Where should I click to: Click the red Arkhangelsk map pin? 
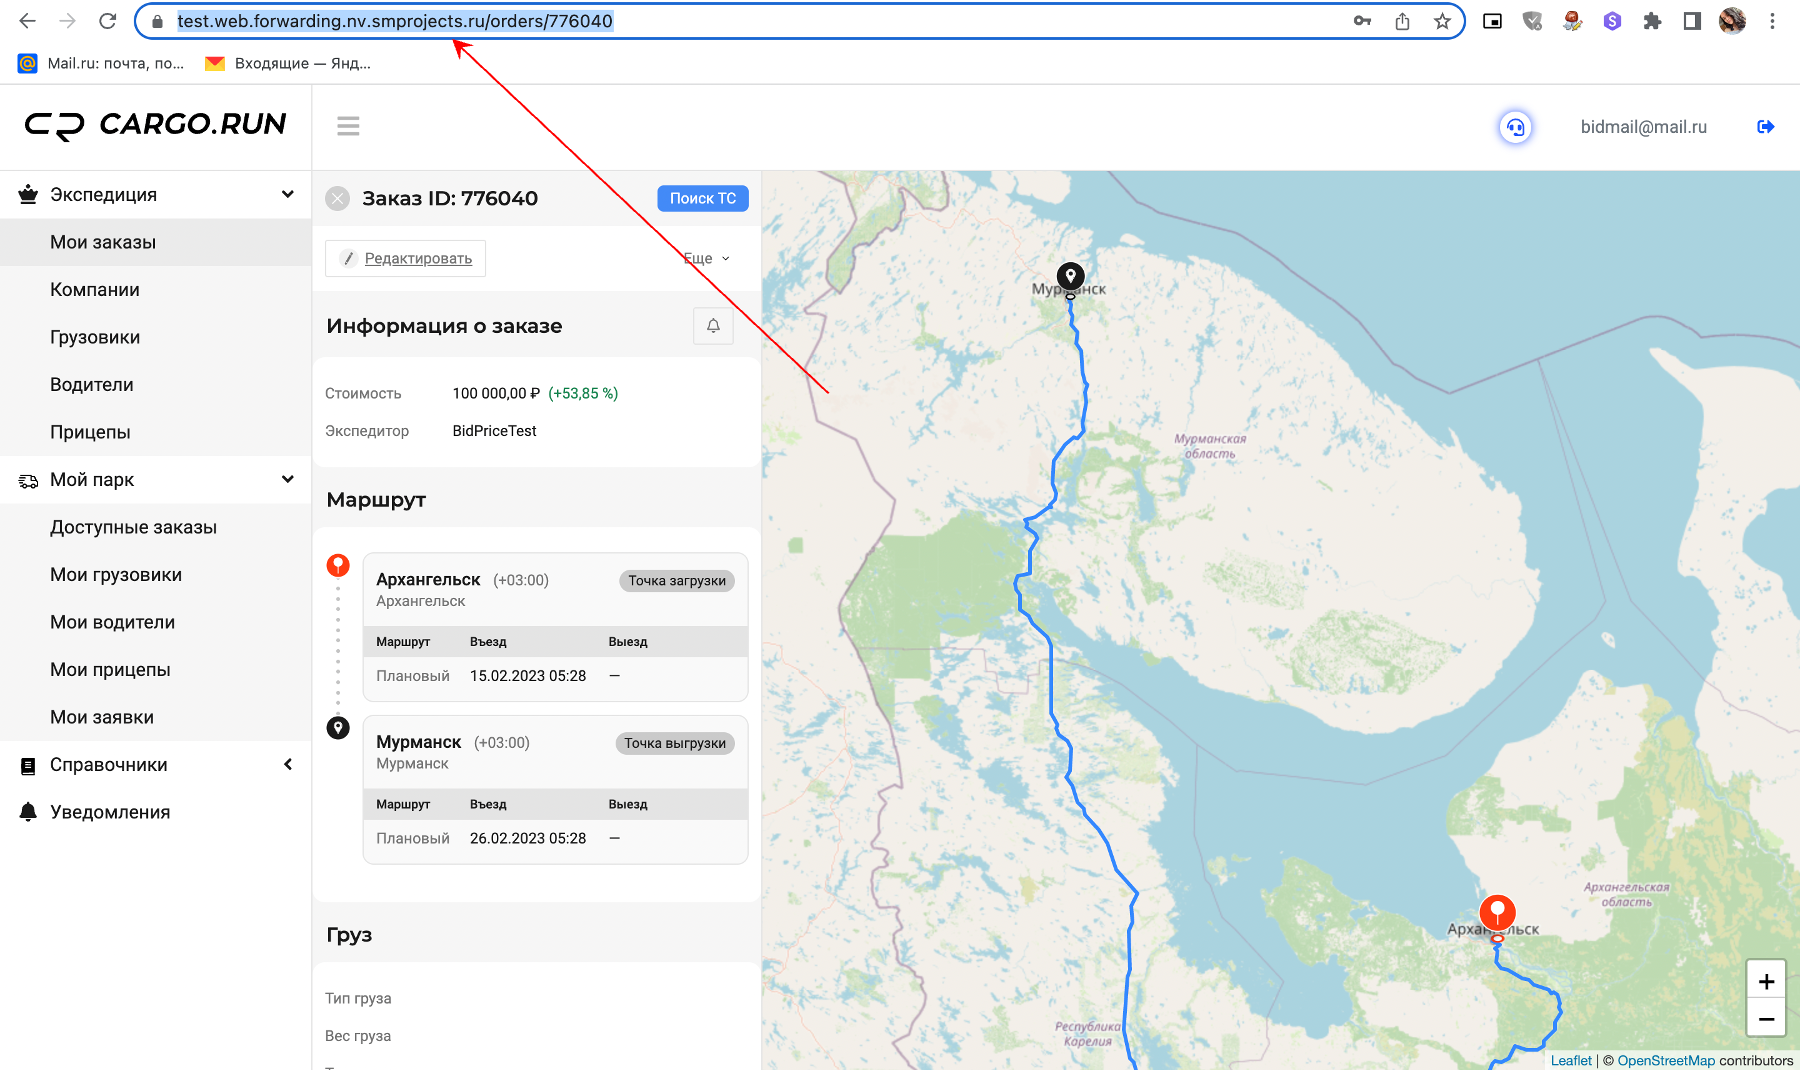tap(1497, 915)
